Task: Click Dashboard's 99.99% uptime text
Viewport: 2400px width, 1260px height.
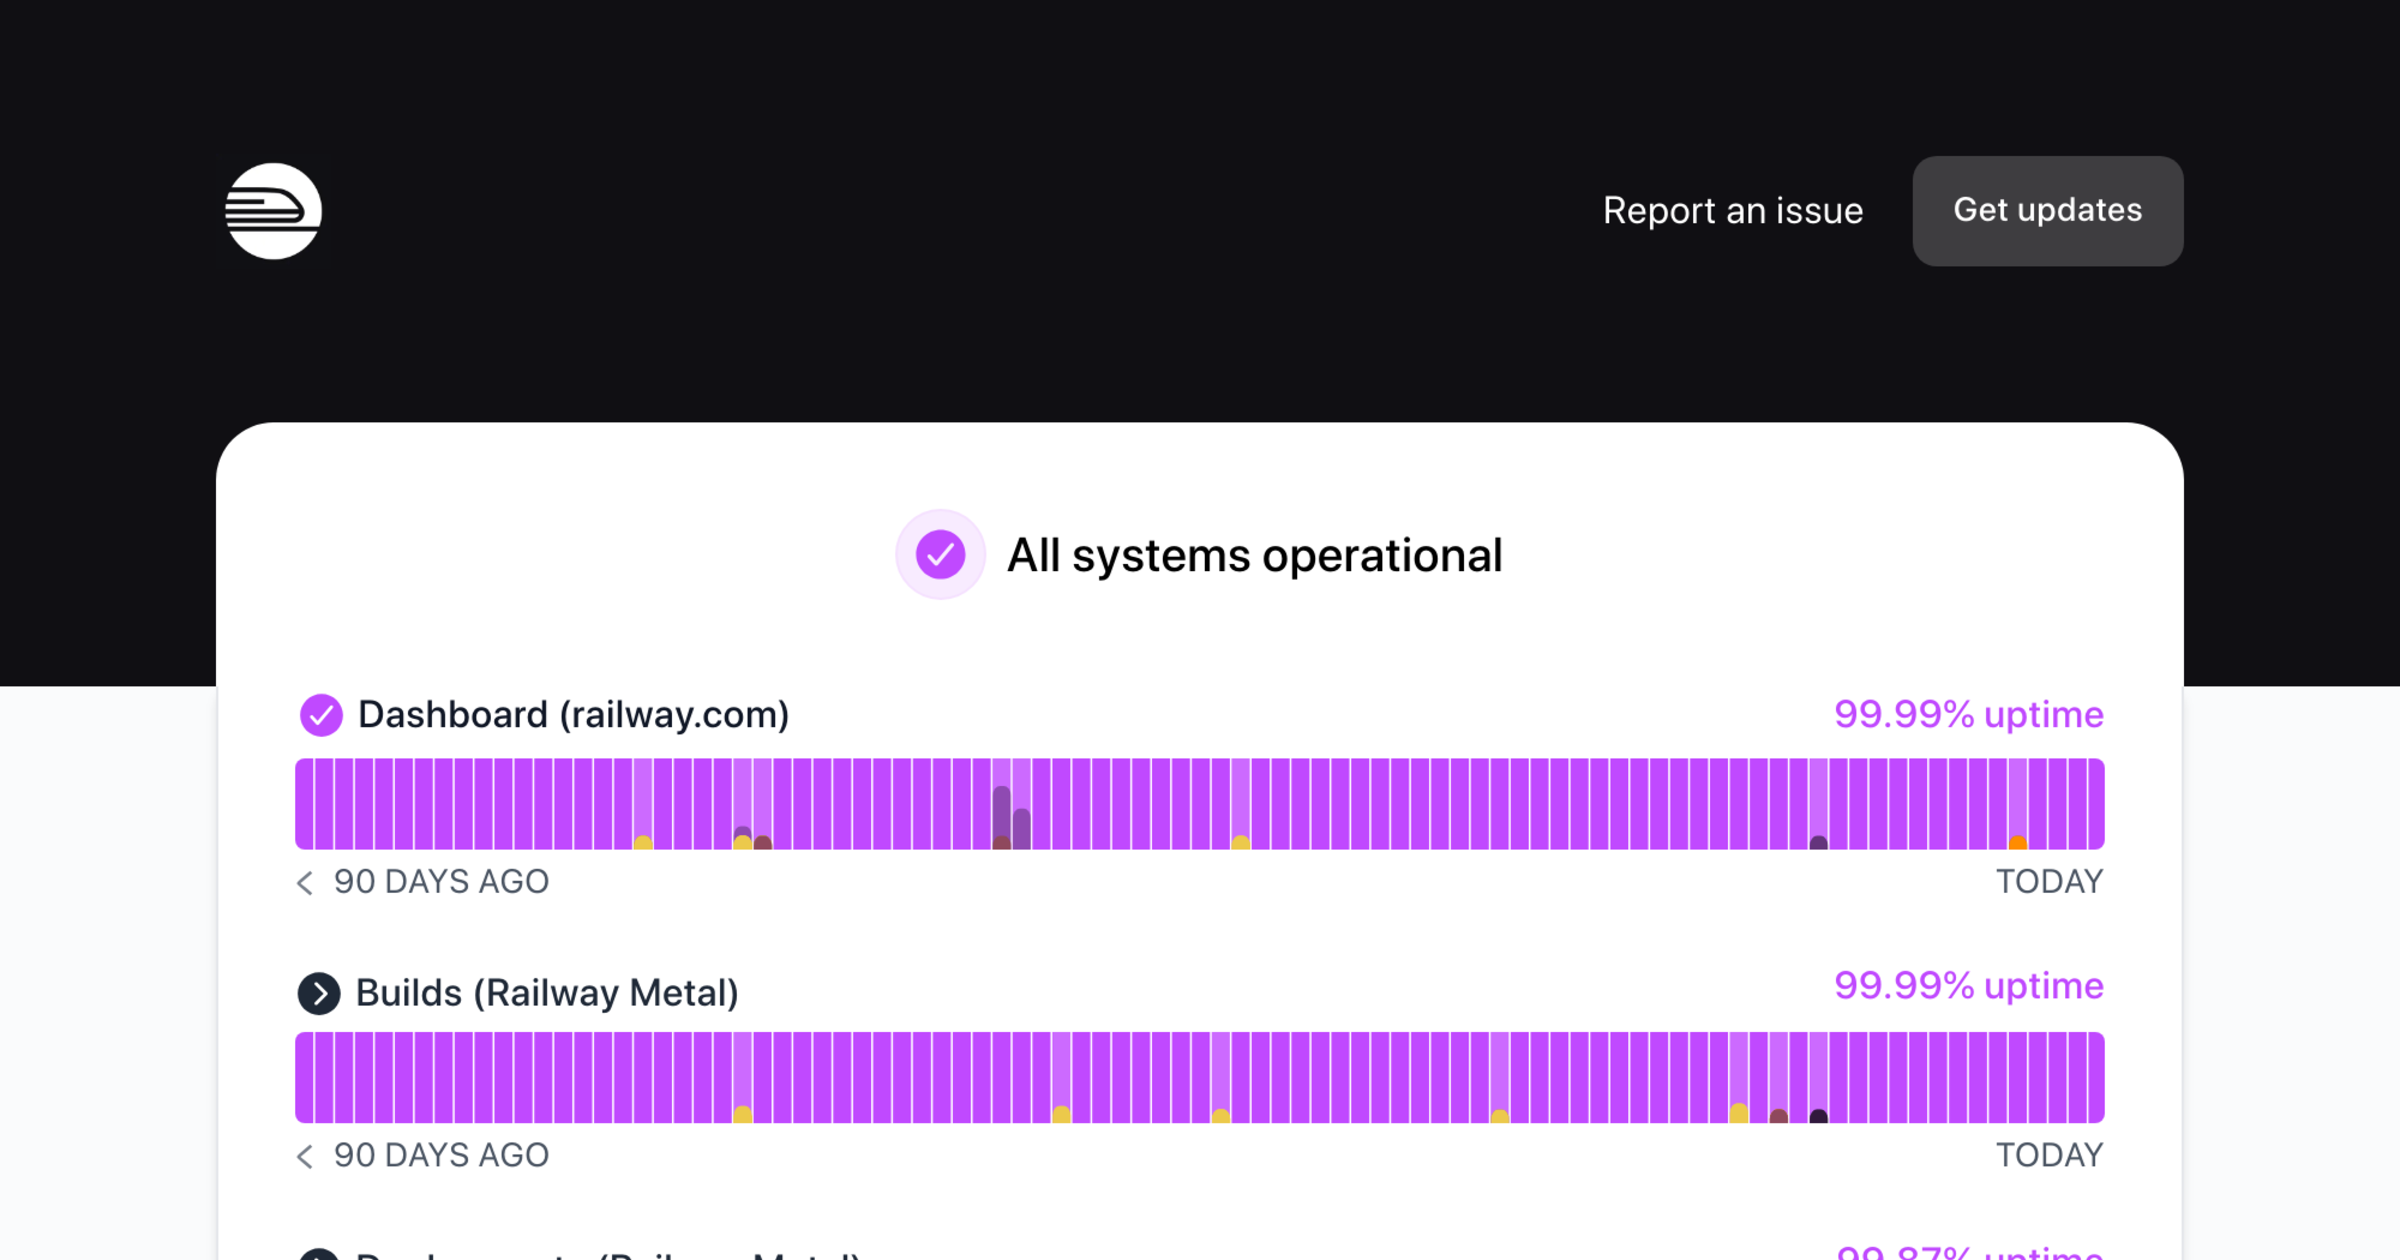Action: pos(1968,715)
